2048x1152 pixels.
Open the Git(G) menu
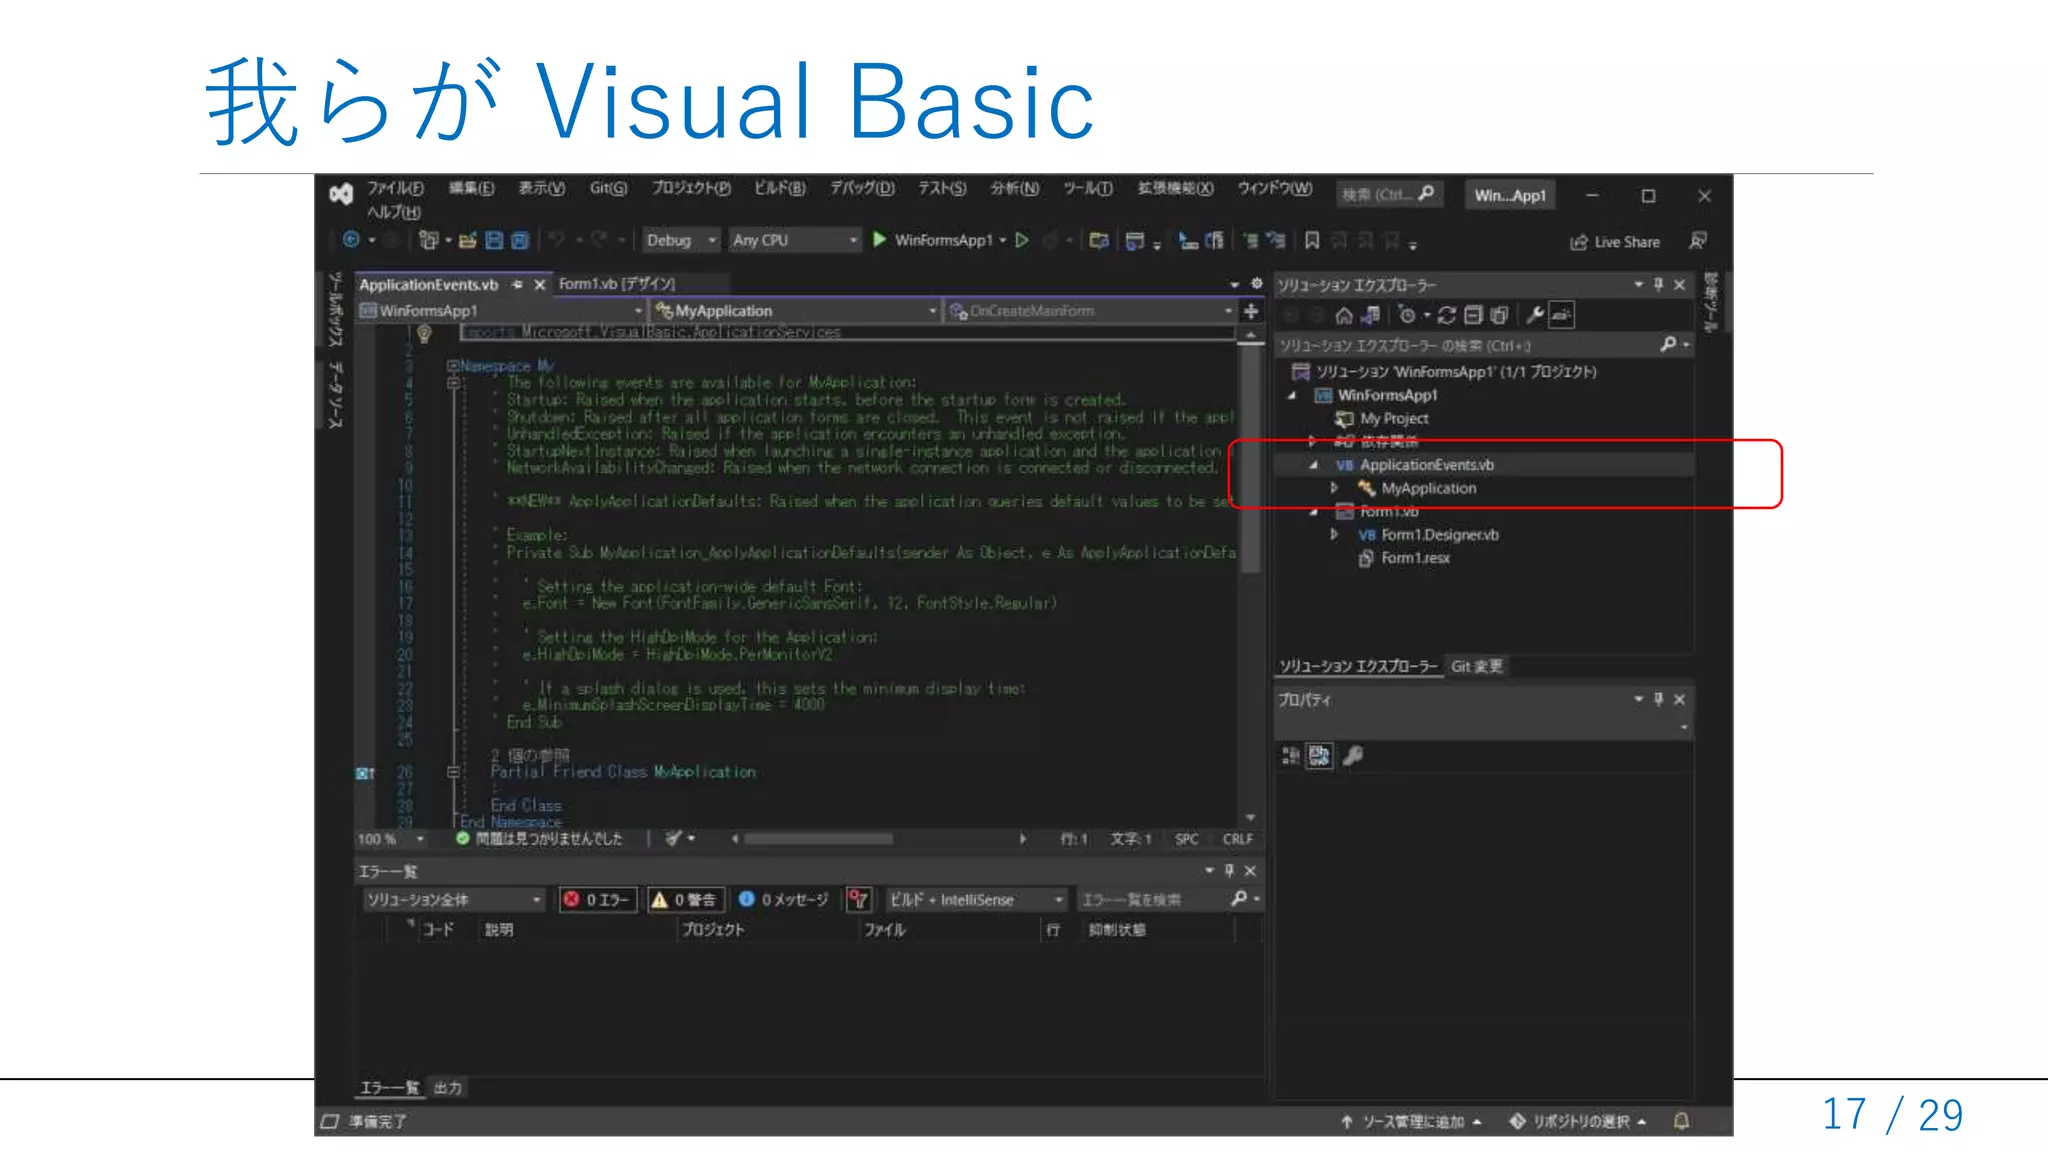[608, 188]
